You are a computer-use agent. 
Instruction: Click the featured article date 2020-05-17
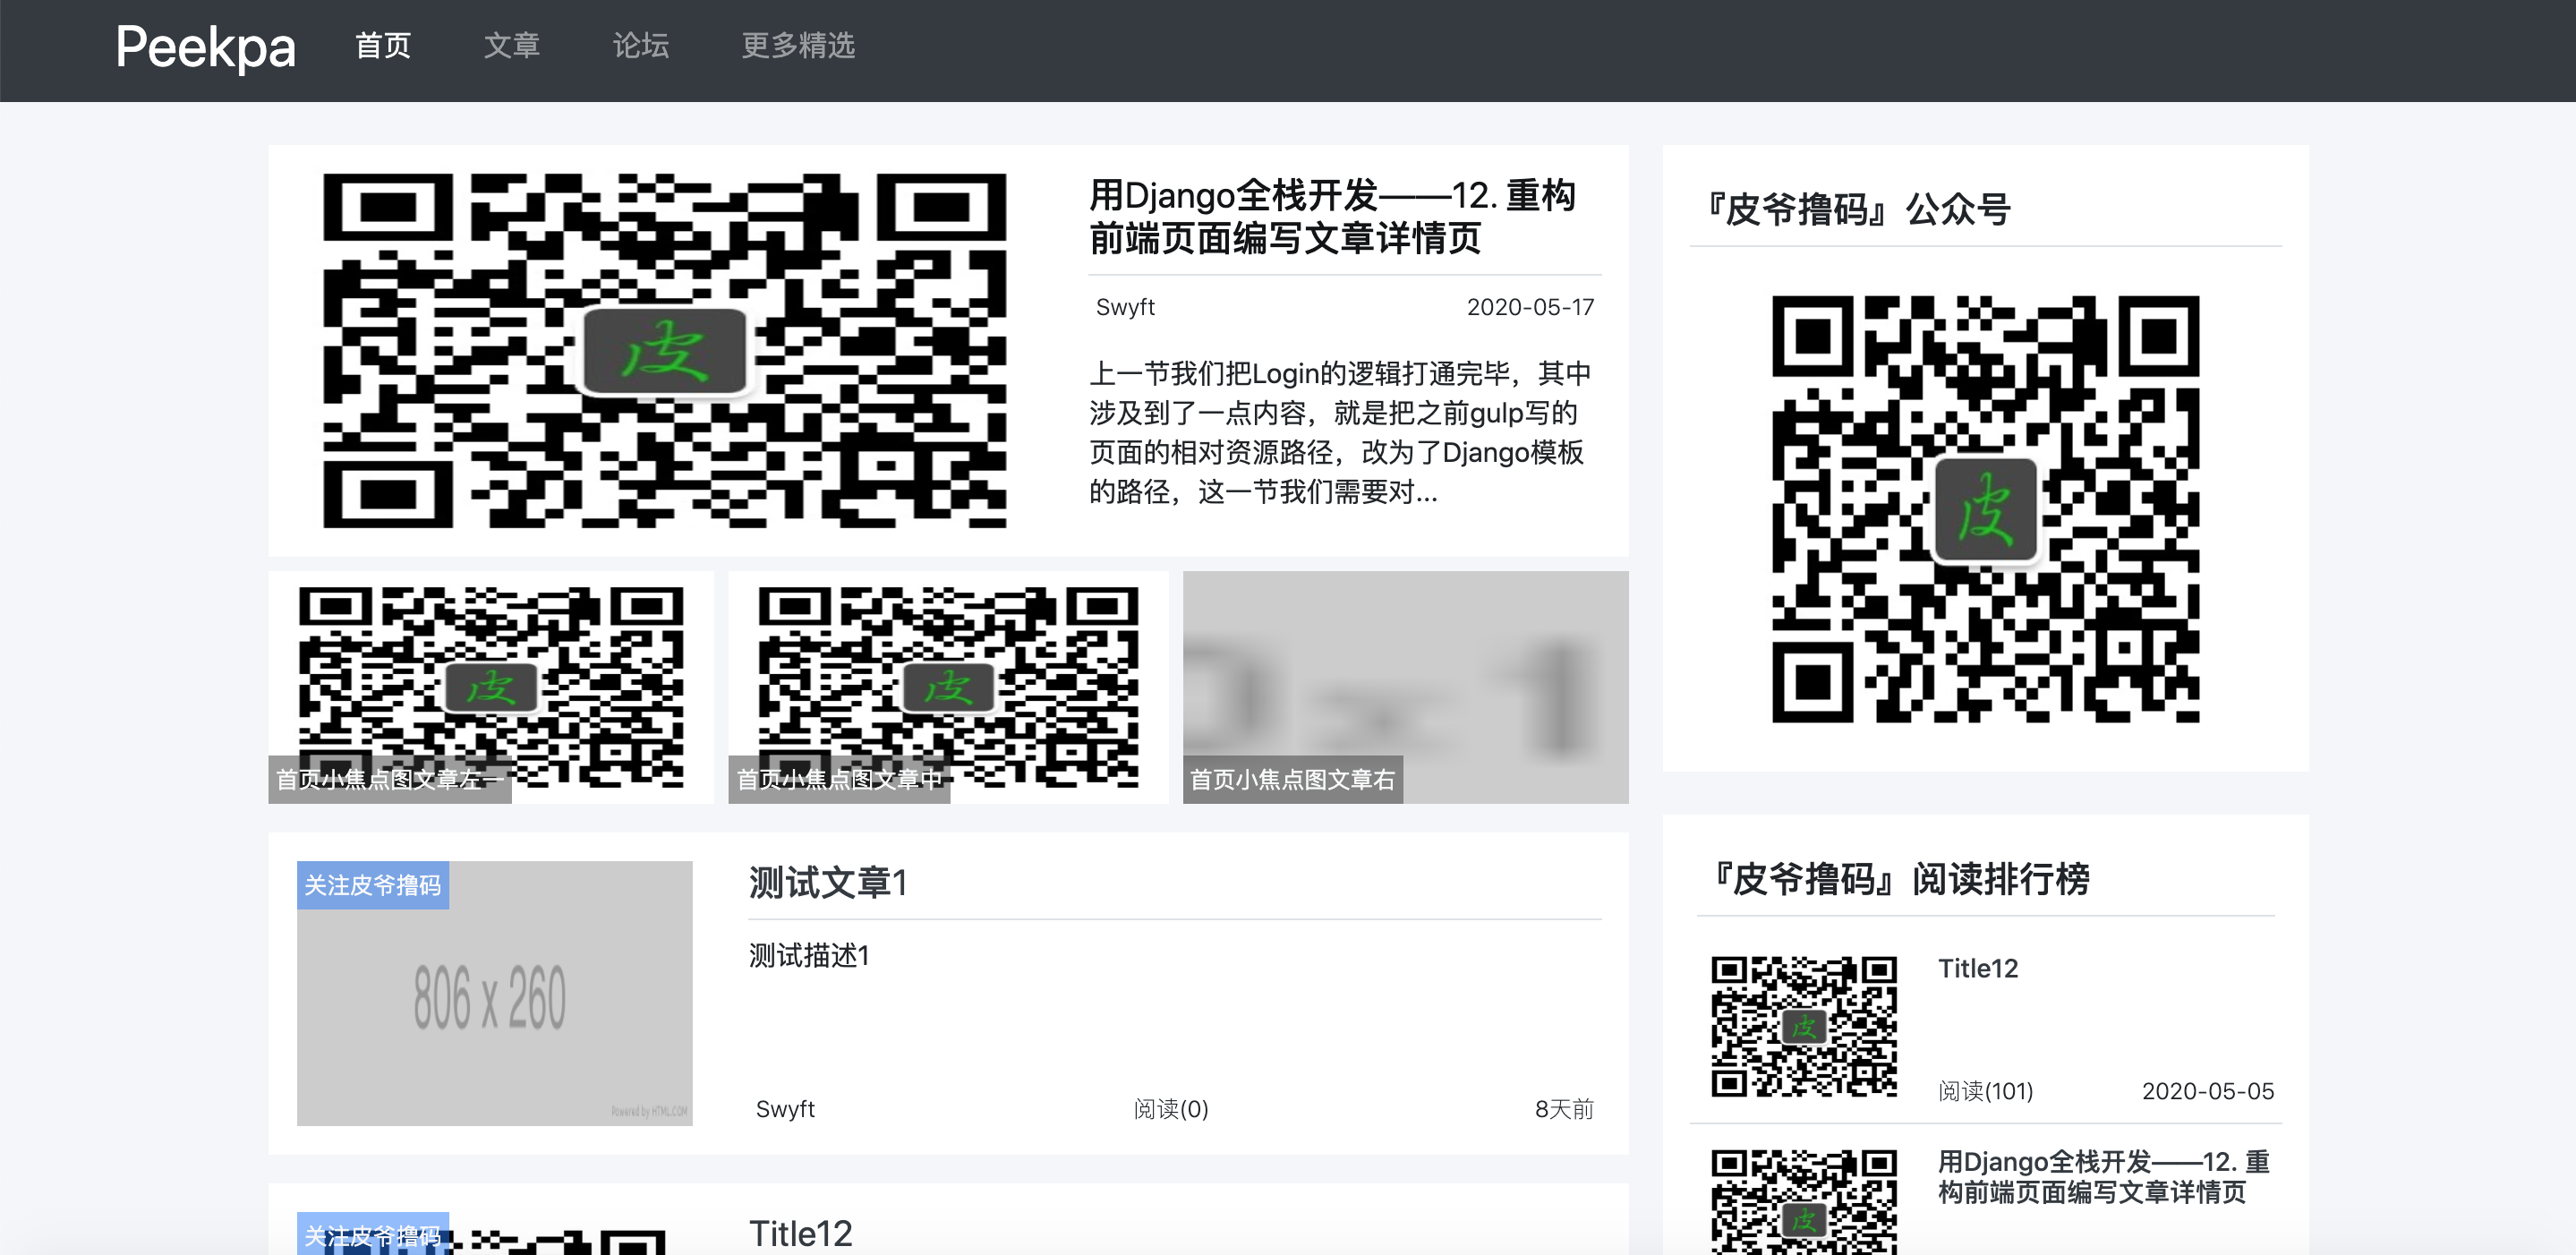click(1530, 307)
